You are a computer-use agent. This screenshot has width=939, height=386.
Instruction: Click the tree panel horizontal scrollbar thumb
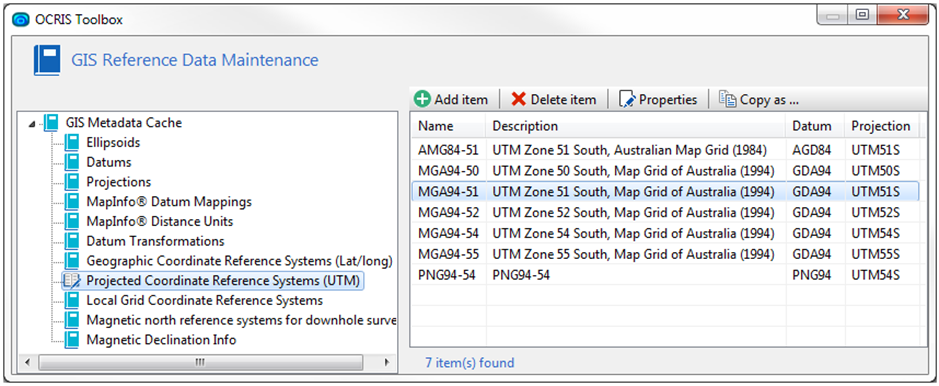[201, 362]
